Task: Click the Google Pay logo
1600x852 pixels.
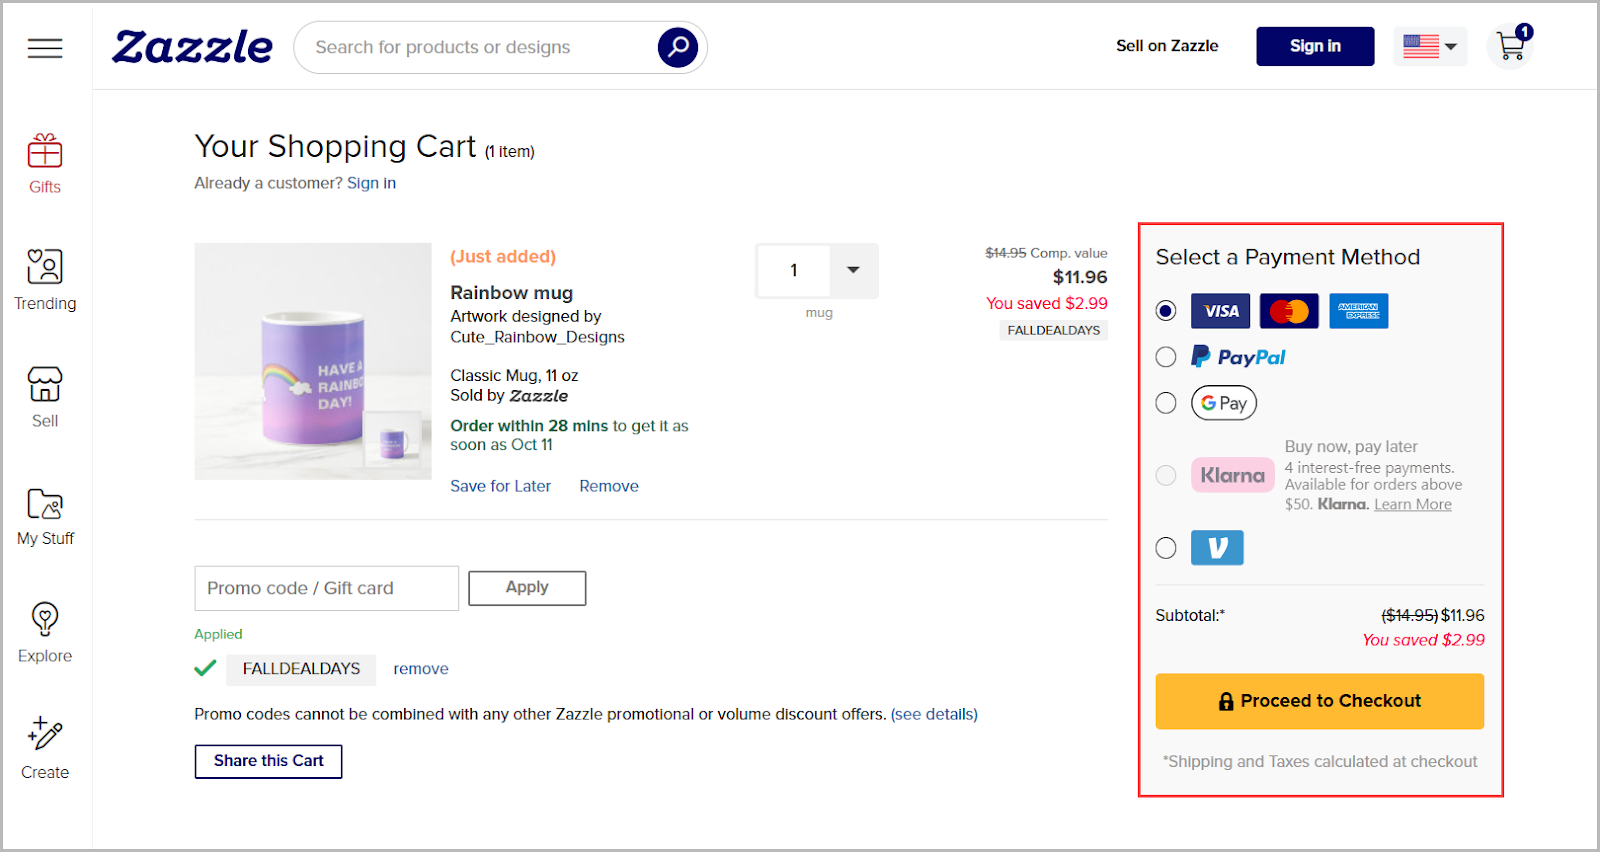Action: click(1224, 403)
